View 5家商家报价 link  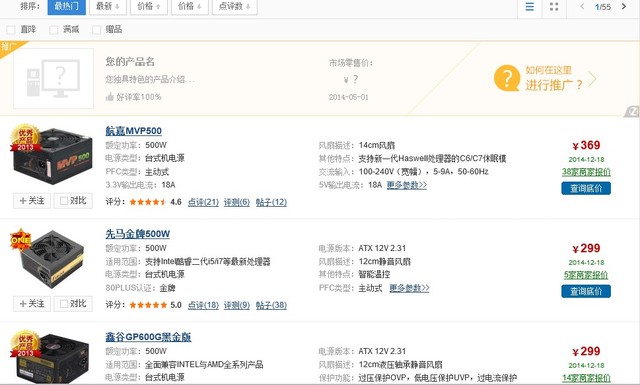click(586, 275)
